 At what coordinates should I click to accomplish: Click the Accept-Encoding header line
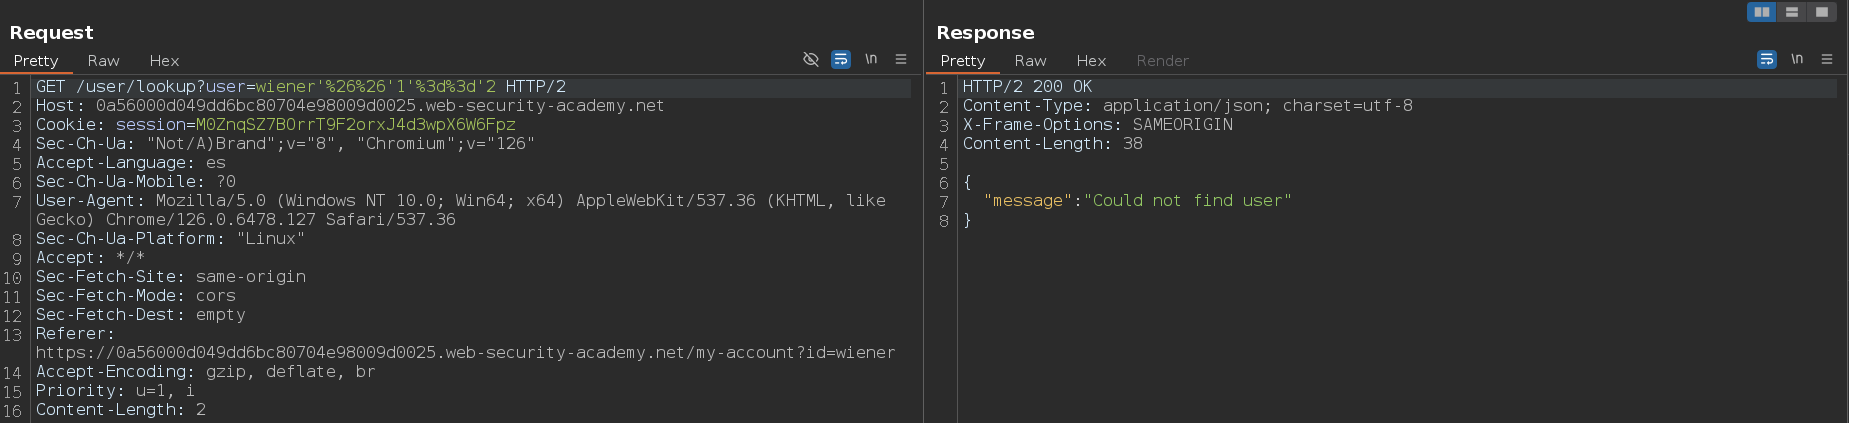pyautogui.click(x=206, y=372)
